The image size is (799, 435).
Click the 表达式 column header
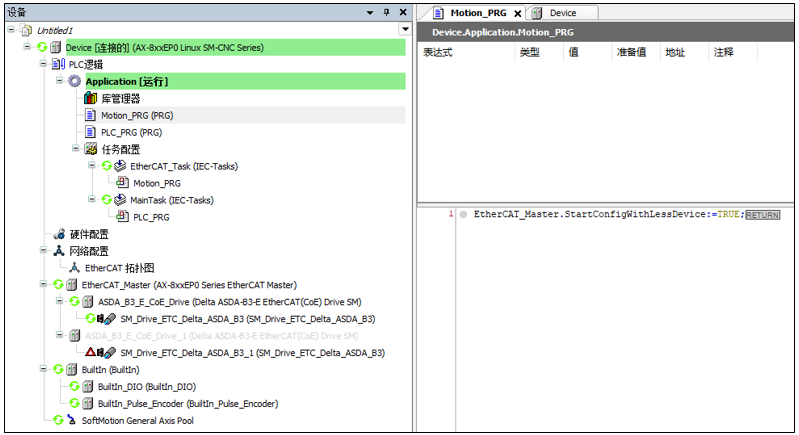tap(438, 52)
